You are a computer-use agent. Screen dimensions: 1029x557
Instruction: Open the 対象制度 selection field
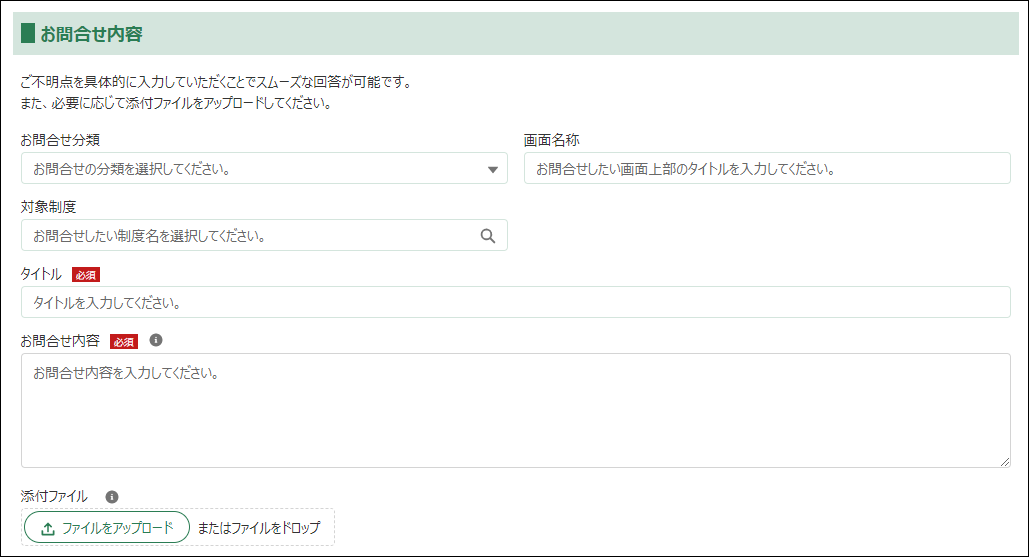[x=250, y=236]
